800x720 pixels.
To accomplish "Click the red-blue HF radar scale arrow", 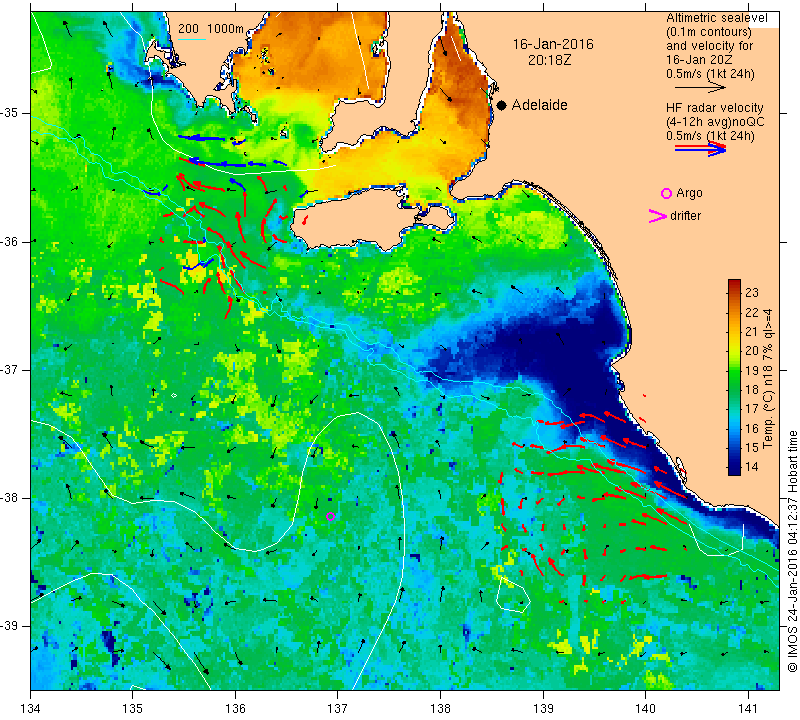I will 700,149.
